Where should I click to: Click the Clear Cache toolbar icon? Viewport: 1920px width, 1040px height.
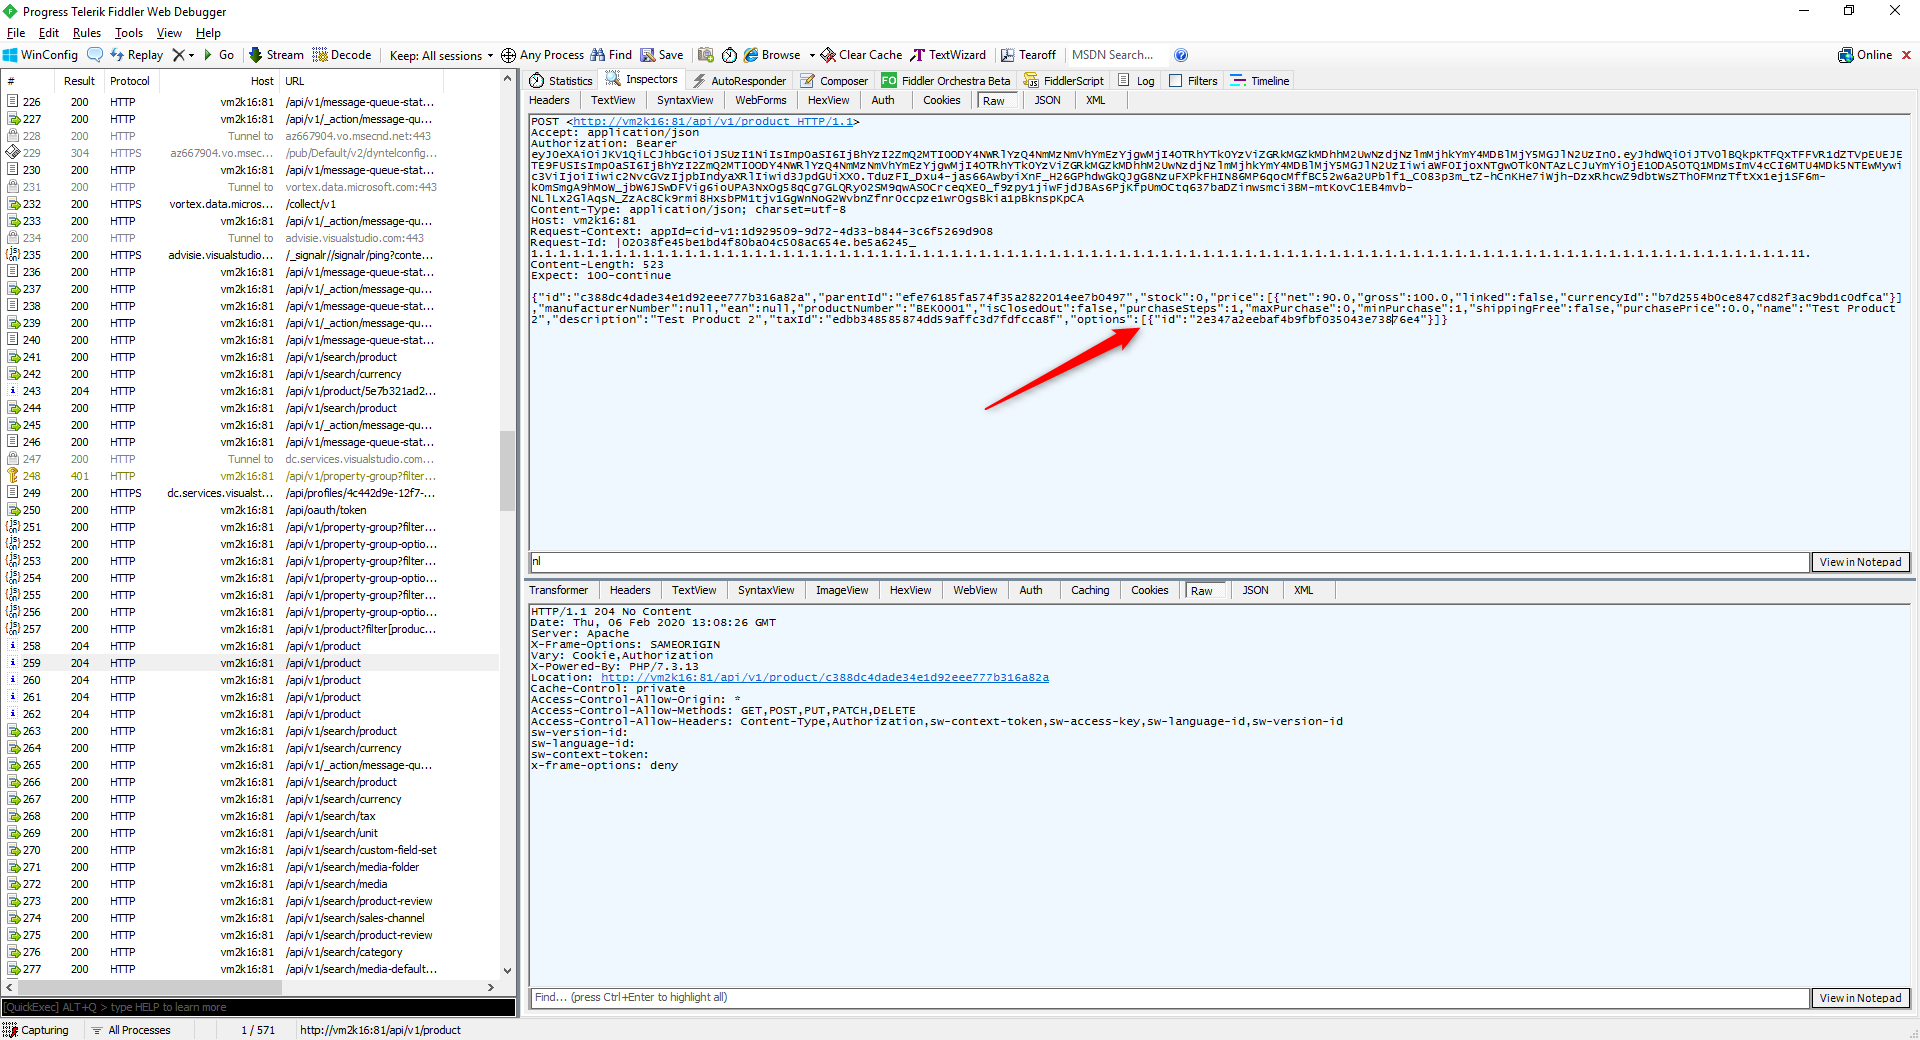point(860,55)
